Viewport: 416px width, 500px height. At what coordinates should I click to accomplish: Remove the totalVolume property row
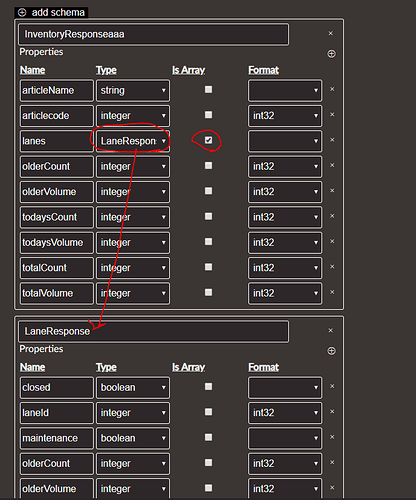click(x=332, y=292)
